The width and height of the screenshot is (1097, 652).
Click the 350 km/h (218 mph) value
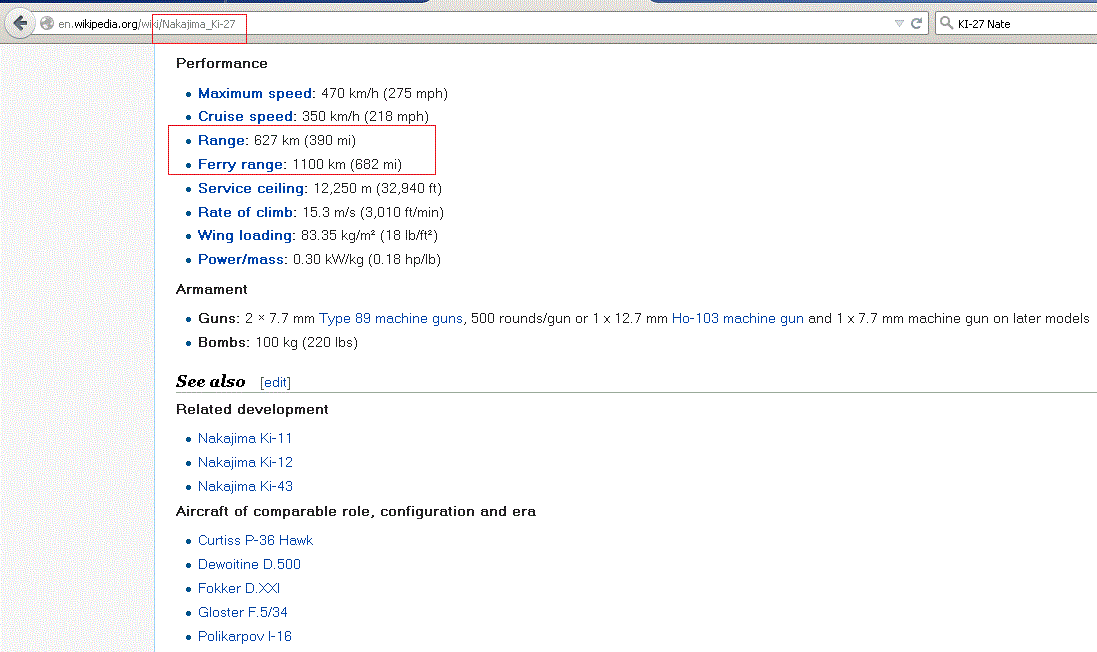pyautogui.click(x=365, y=117)
